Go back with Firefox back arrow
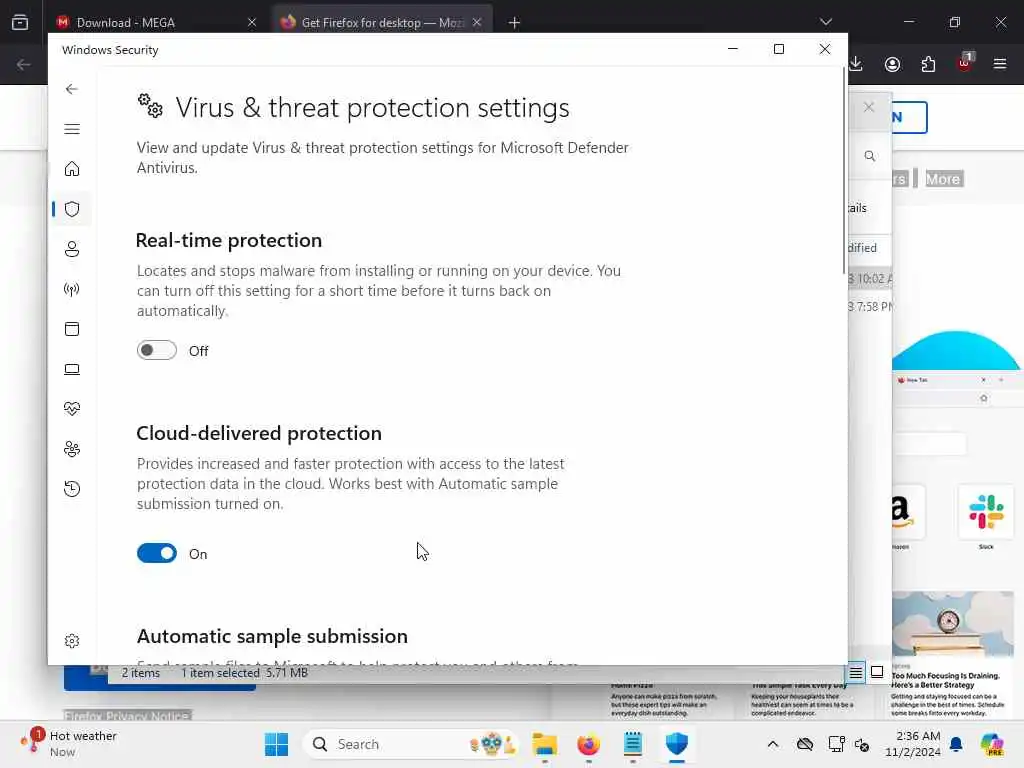Viewport: 1024px width, 768px height. point(24,64)
